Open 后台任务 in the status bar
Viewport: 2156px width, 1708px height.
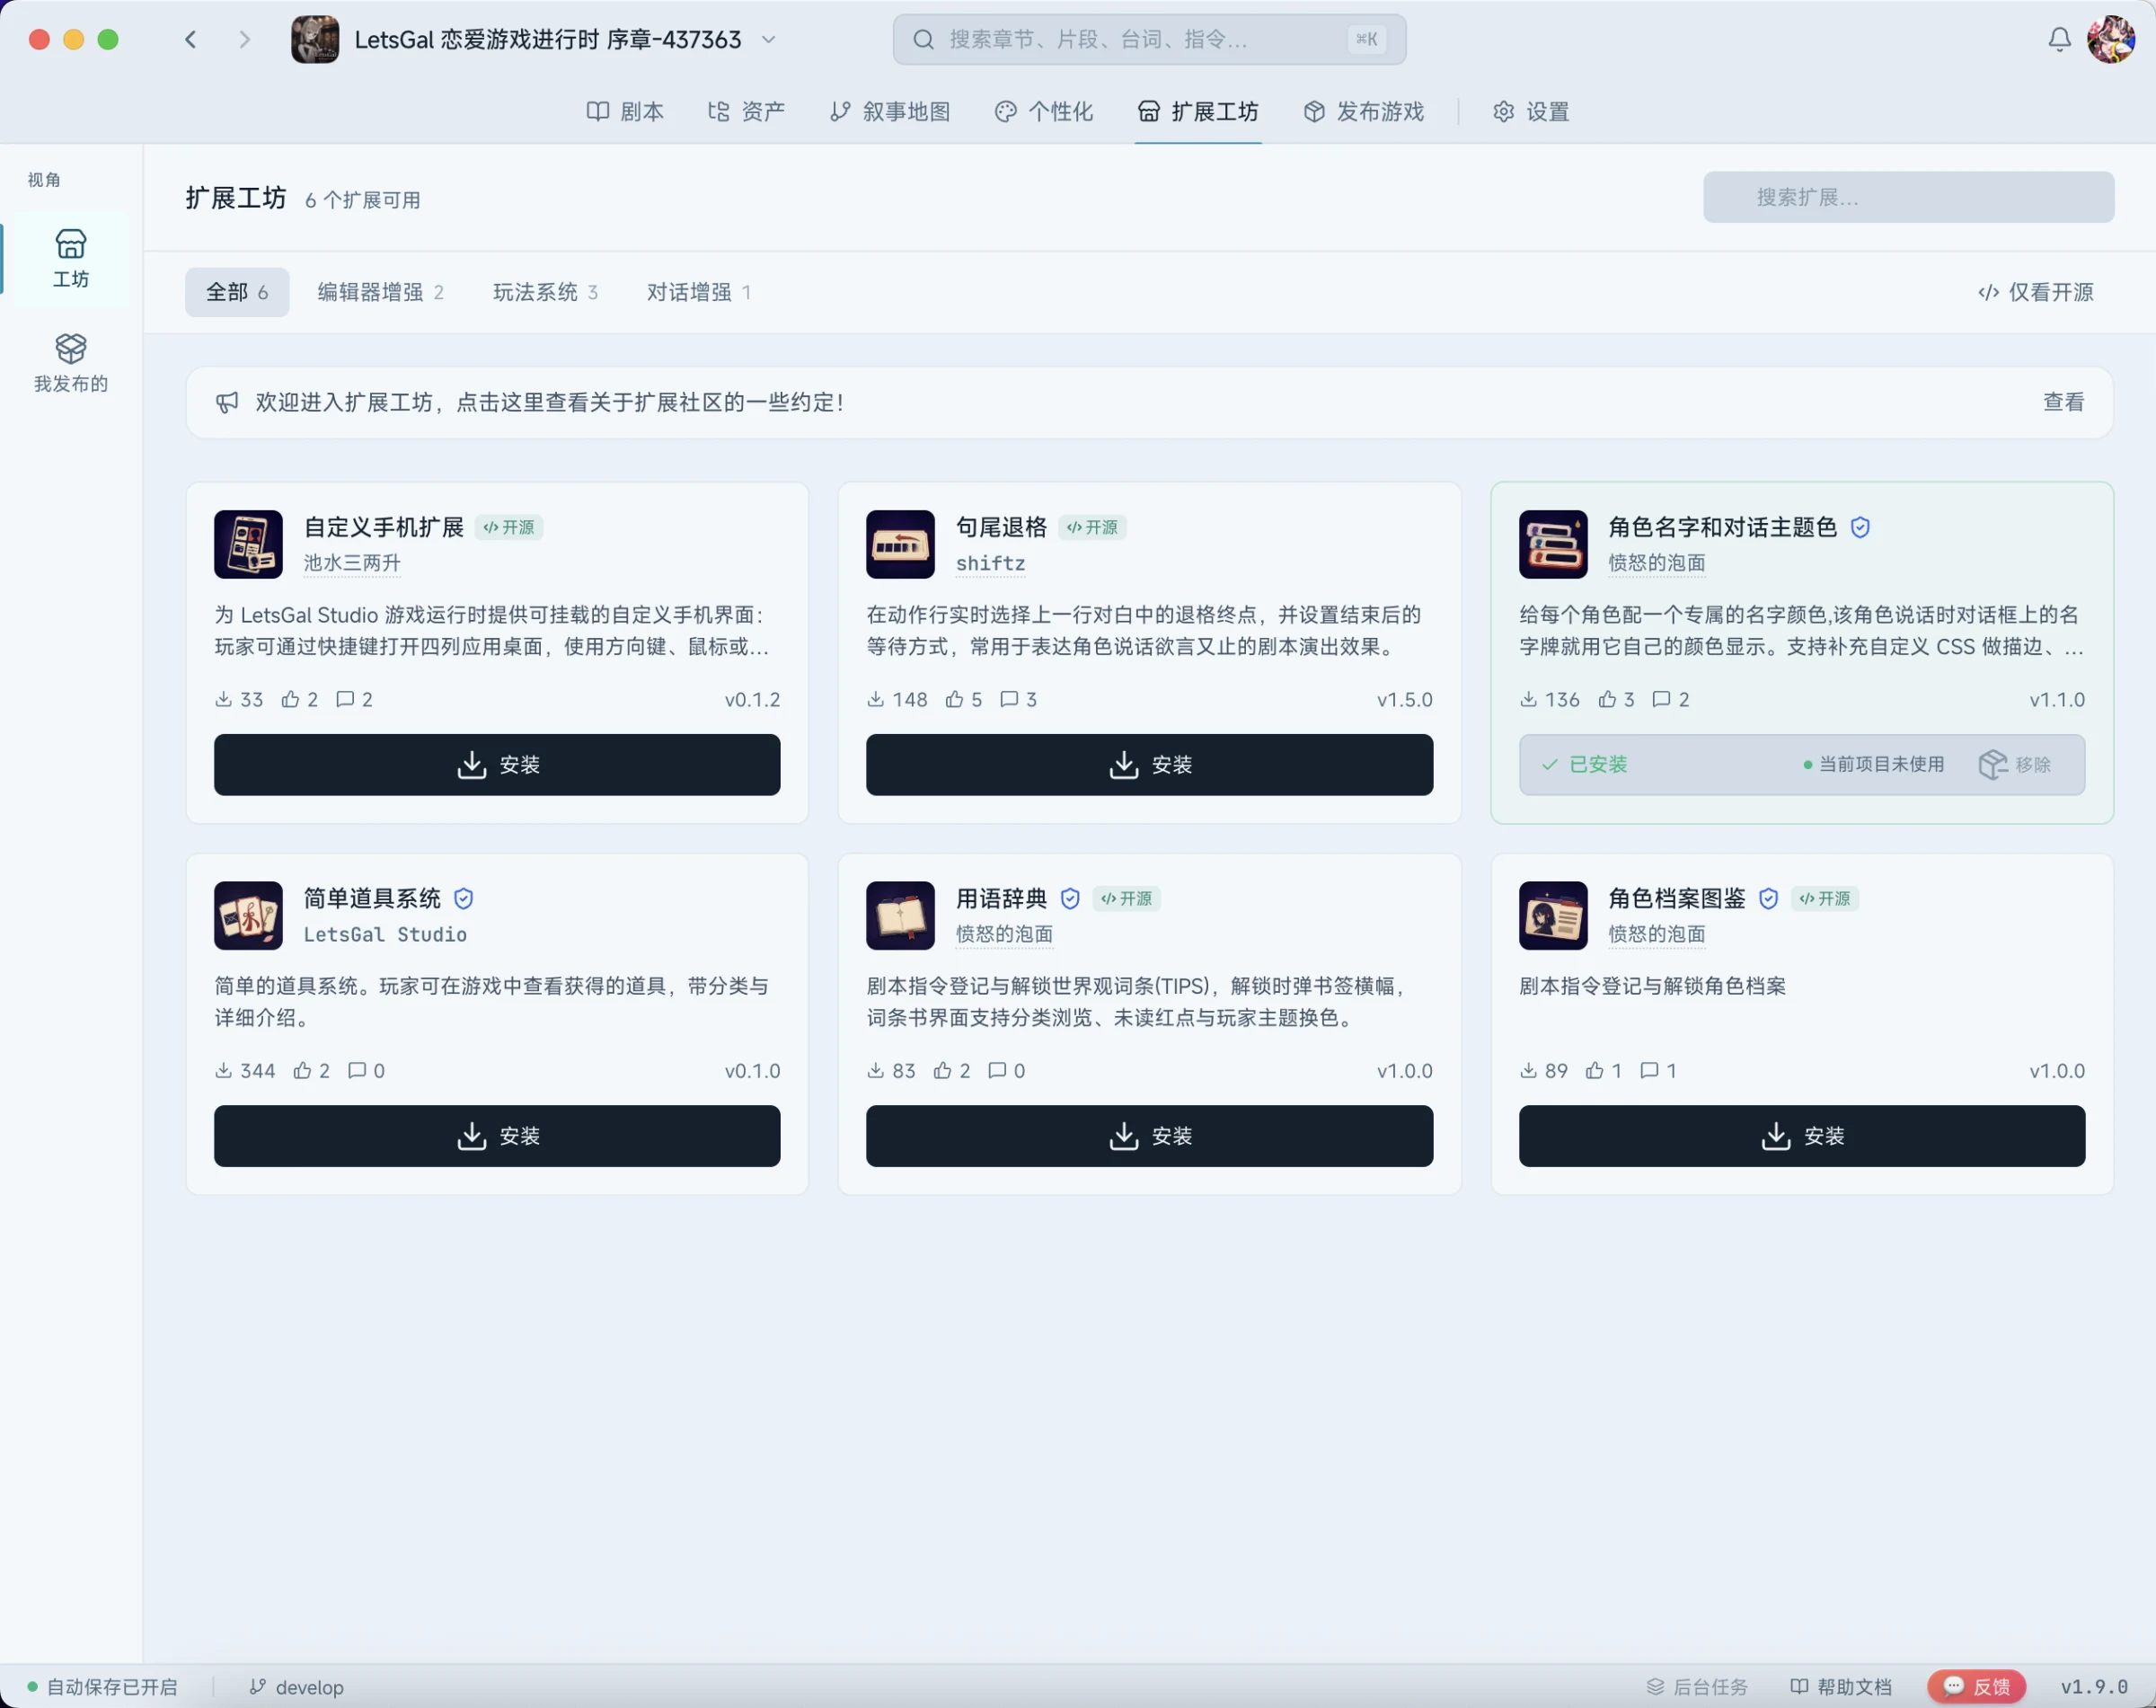(1697, 1687)
